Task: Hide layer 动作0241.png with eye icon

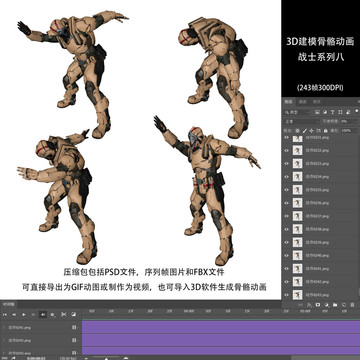Action: coord(286,269)
